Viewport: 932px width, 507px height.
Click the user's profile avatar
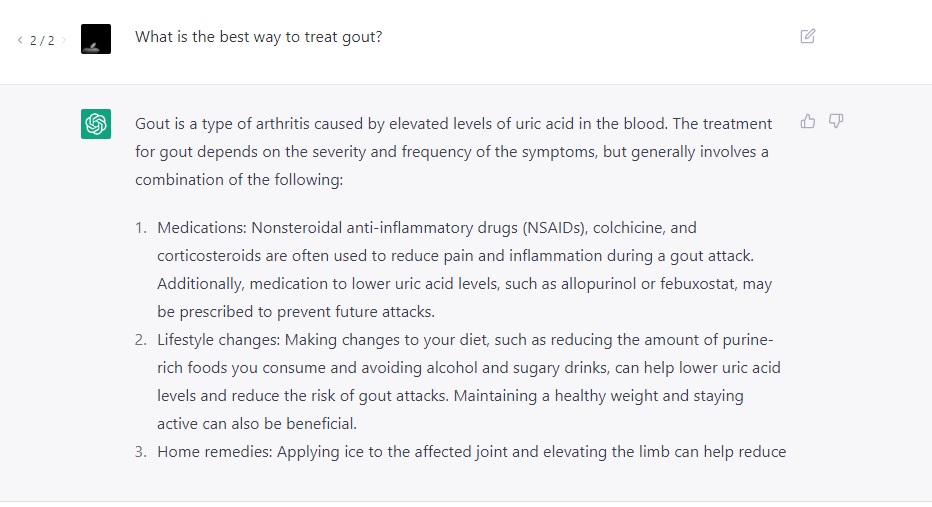coord(96,39)
